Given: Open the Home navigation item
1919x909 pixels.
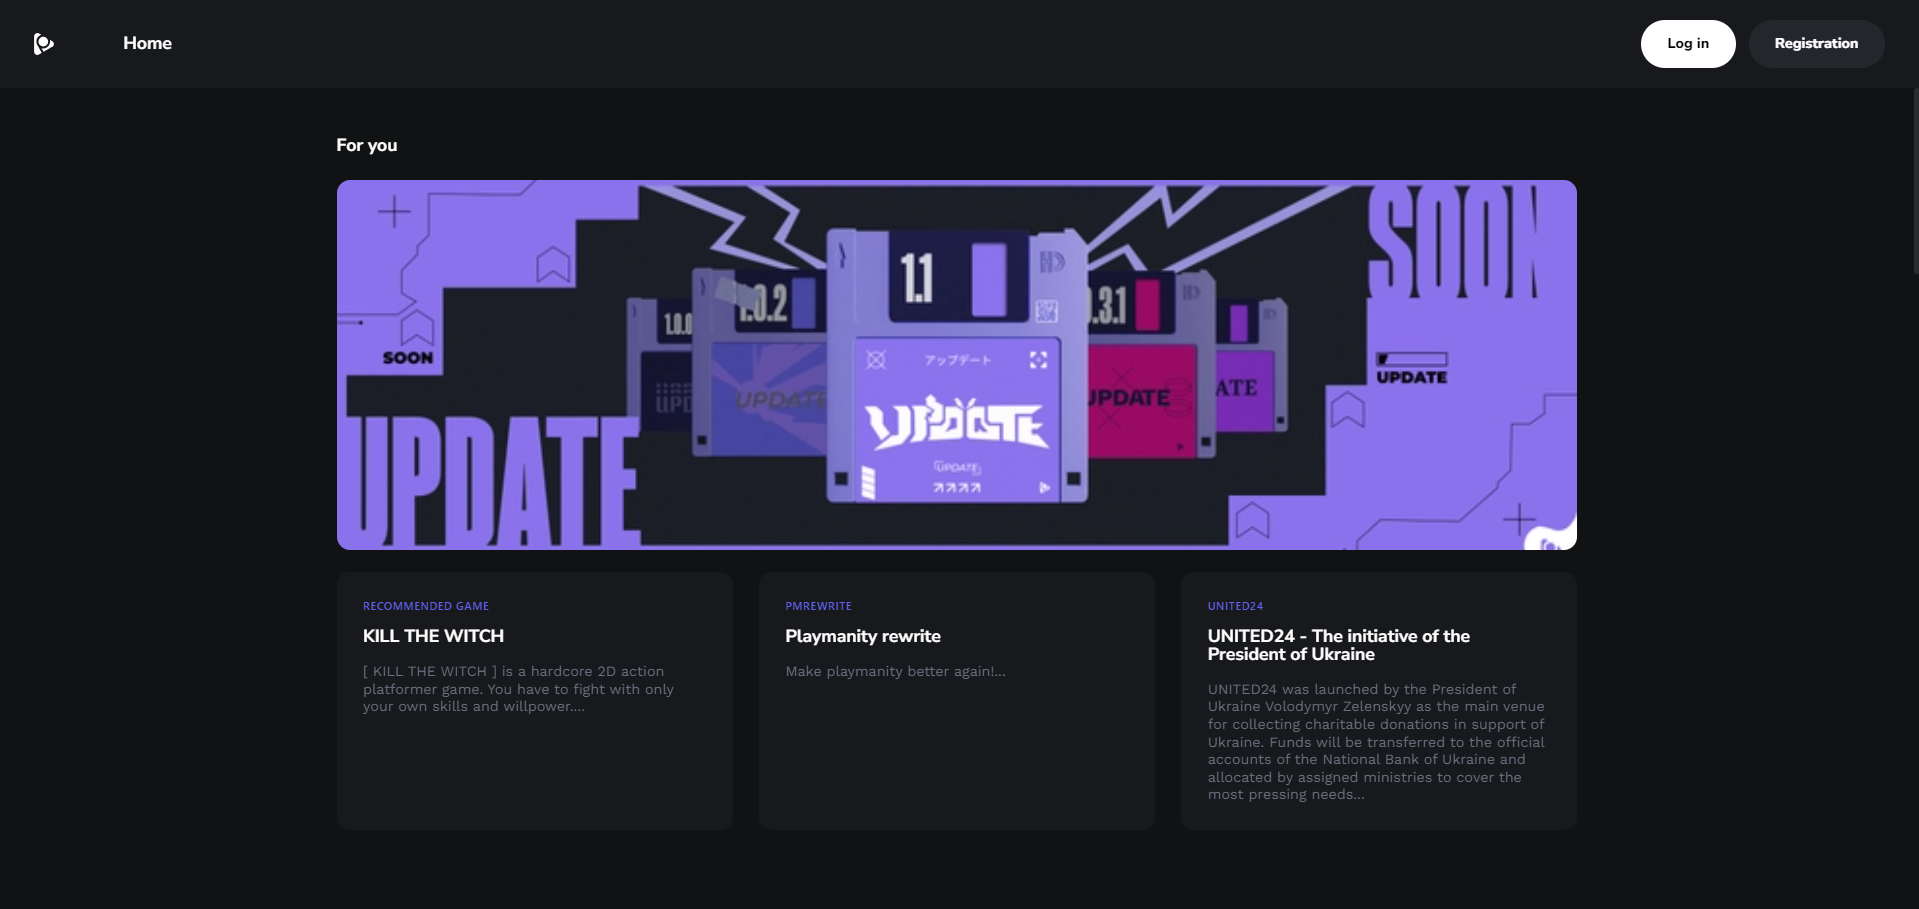Looking at the screenshot, I should (147, 43).
